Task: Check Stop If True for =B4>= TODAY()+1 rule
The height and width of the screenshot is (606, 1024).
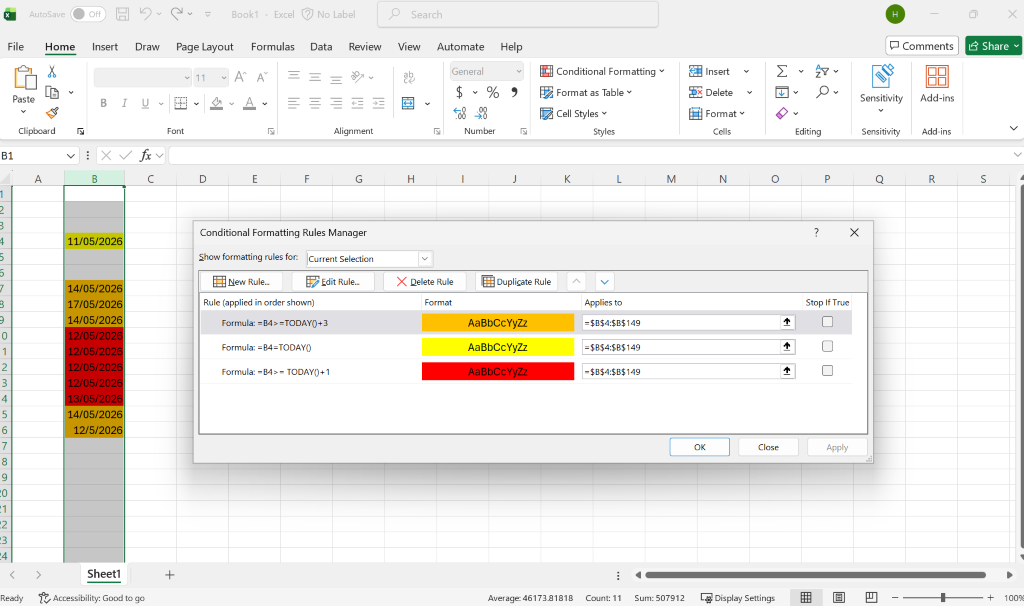Action: (827, 370)
